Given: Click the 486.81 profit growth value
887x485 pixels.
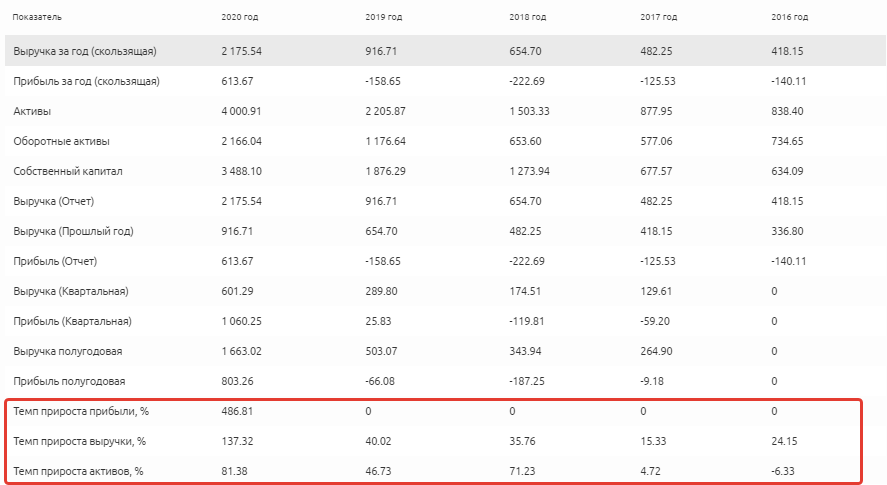Looking at the screenshot, I should coord(236,411).
